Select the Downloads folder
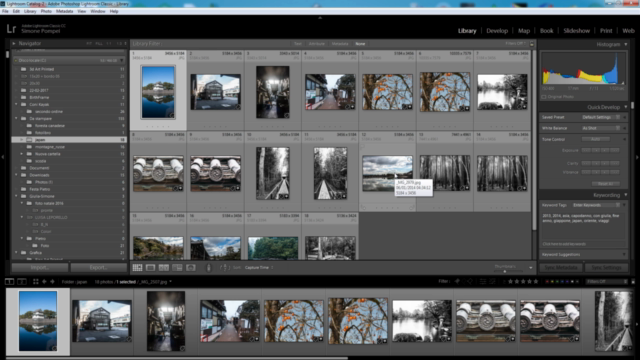Viewport: 640px width, 360px height. [40, 175]
